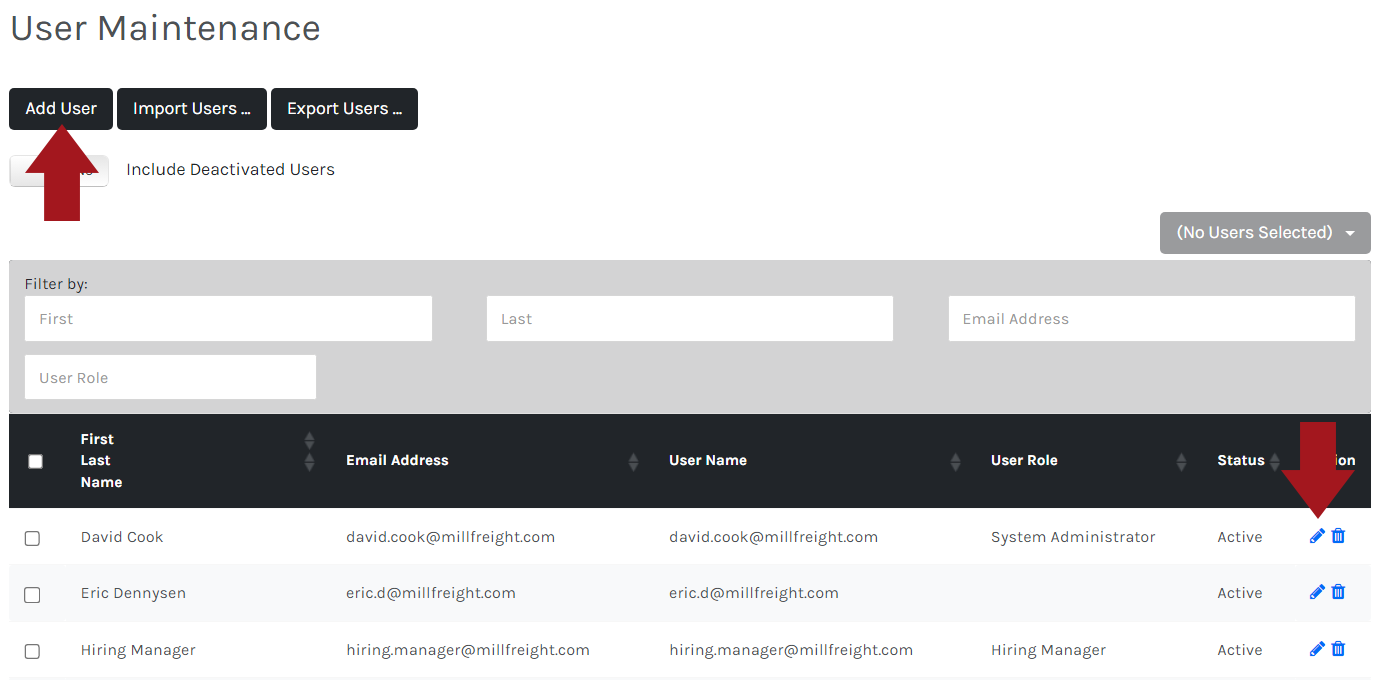Sort table by First Last Name

point(309,451)
